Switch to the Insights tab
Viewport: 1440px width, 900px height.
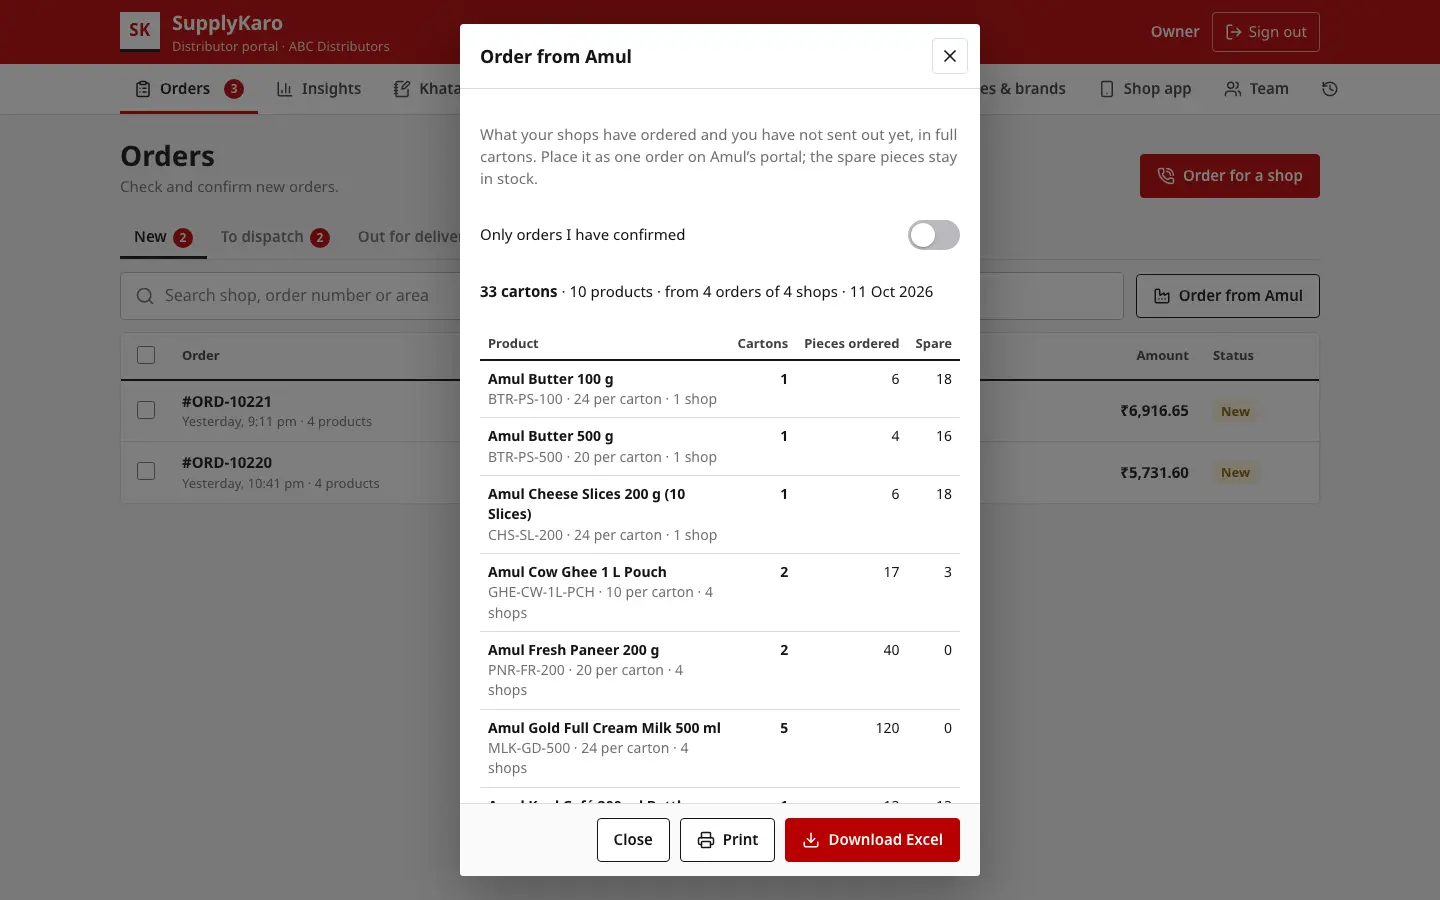[319, 89]
